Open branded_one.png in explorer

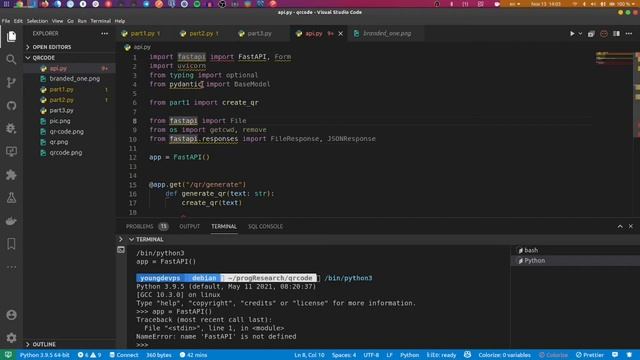coord(69,79)
